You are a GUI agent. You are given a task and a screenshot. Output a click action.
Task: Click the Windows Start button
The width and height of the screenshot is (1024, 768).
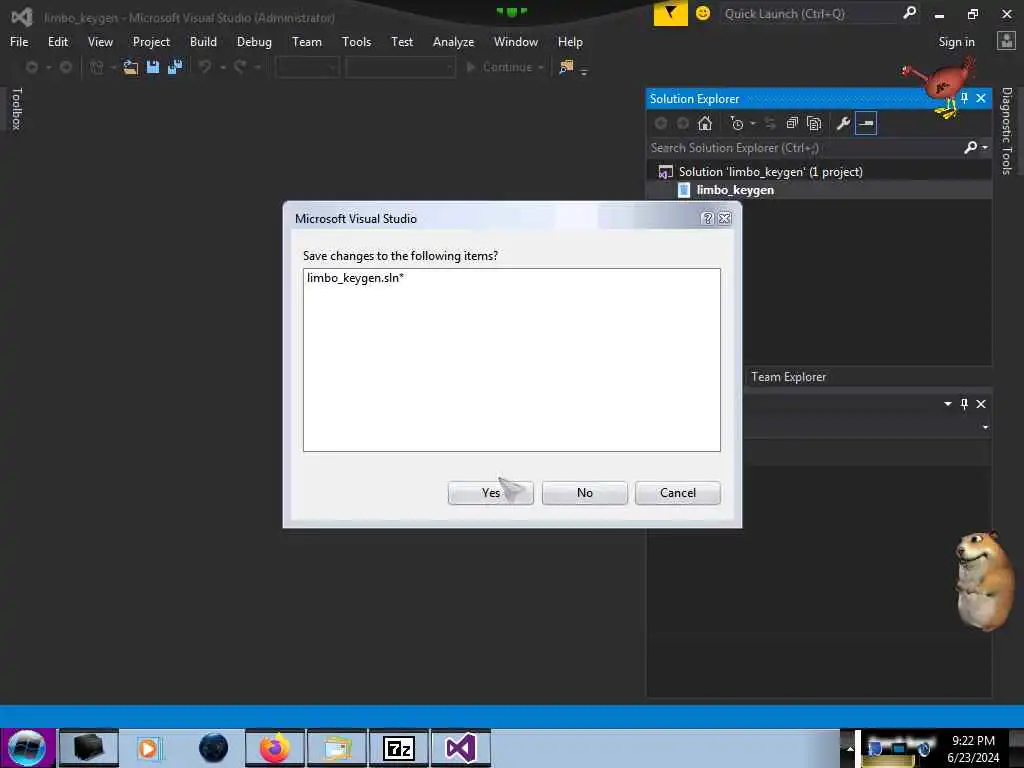pyautogui.click(x=27, y=748)
